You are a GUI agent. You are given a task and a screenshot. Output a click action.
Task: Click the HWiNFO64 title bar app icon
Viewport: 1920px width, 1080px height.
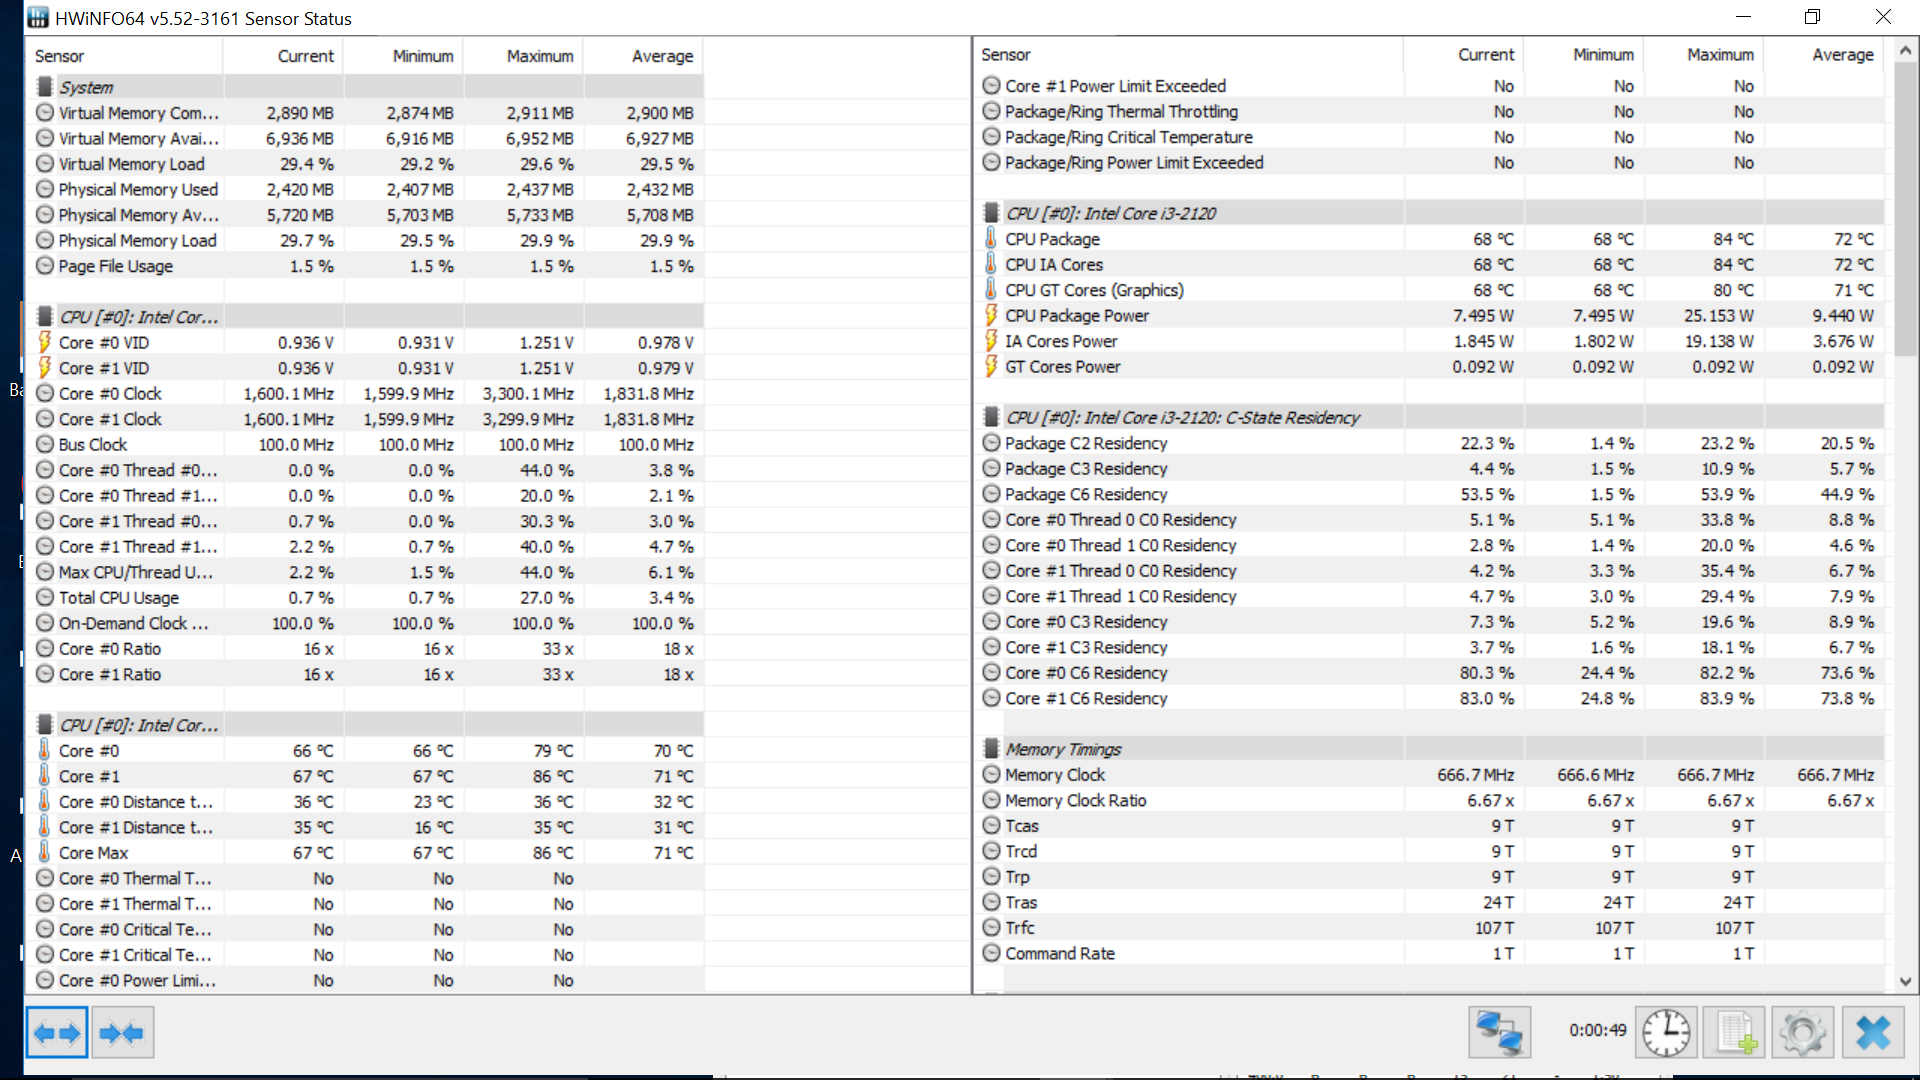pyautogui.click(x=37, y=17)
